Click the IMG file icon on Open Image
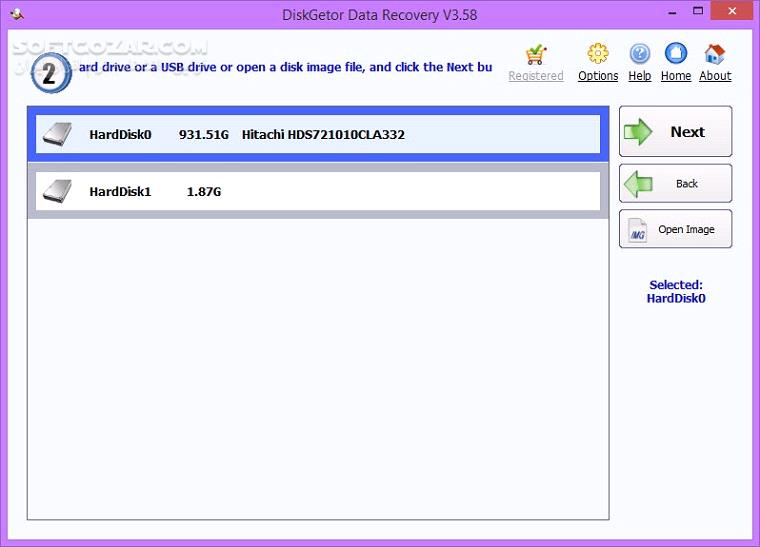760x547 pixels. [637, 230]
